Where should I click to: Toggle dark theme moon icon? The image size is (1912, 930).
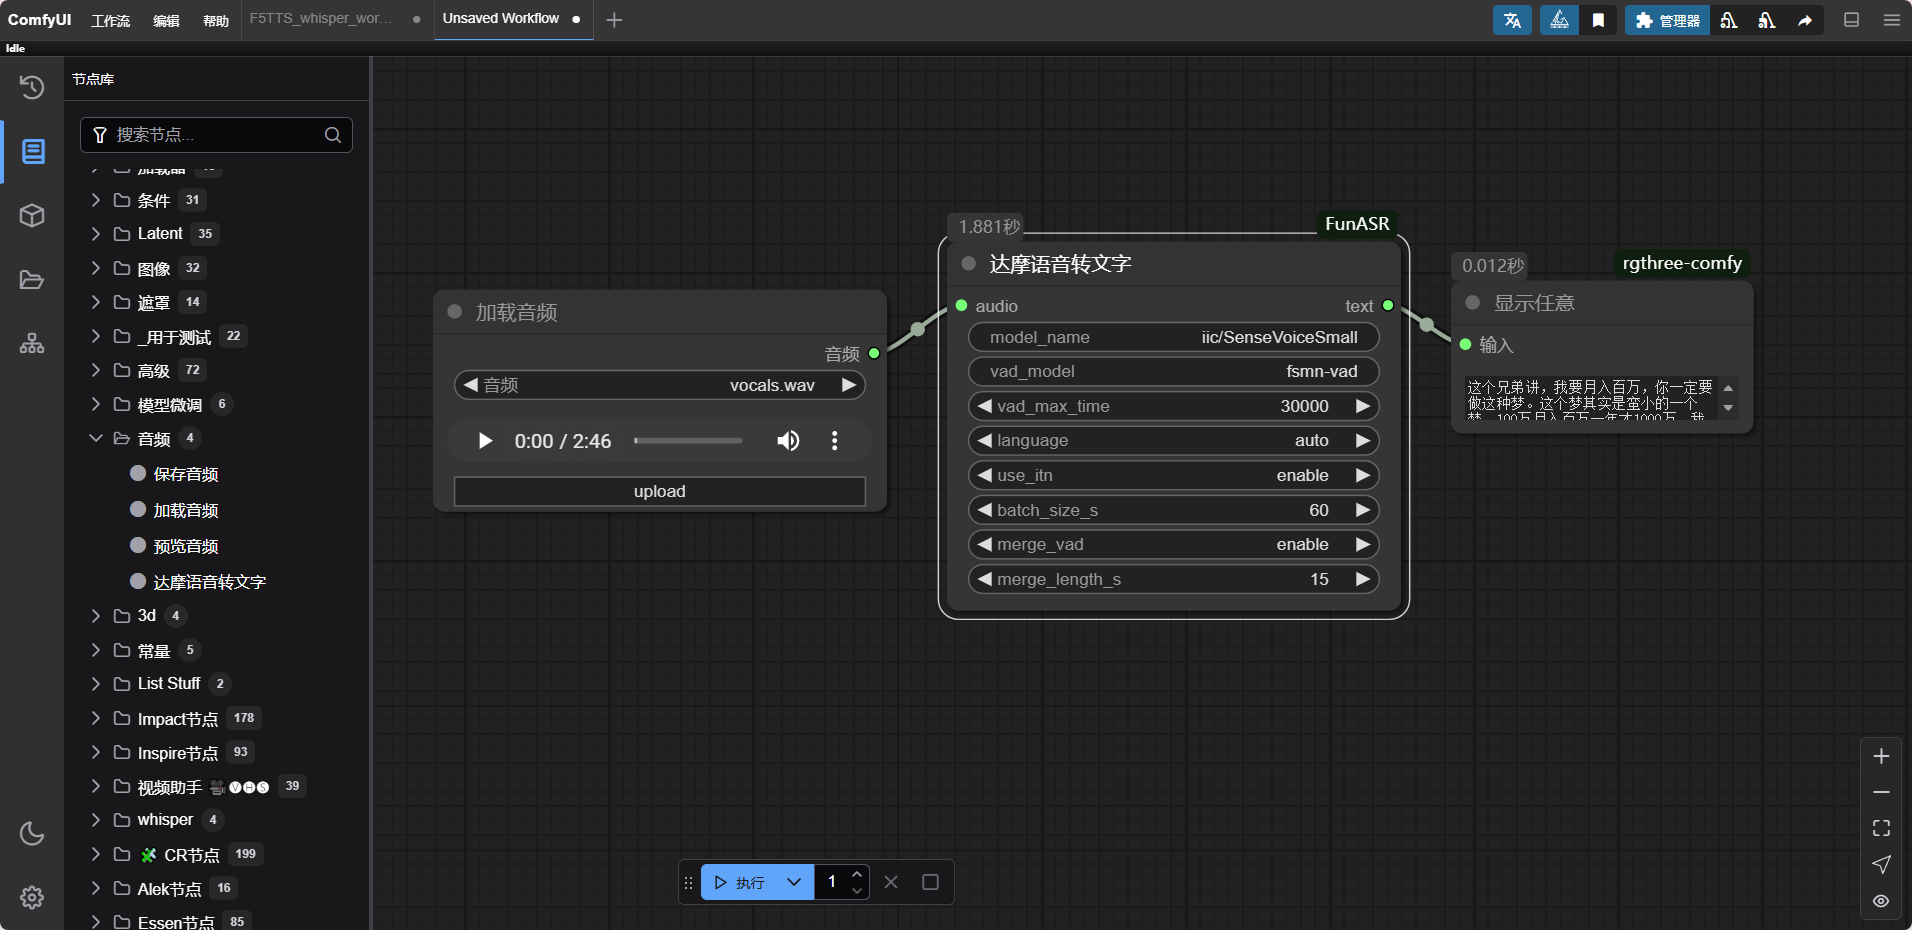[x=32, y=833]
